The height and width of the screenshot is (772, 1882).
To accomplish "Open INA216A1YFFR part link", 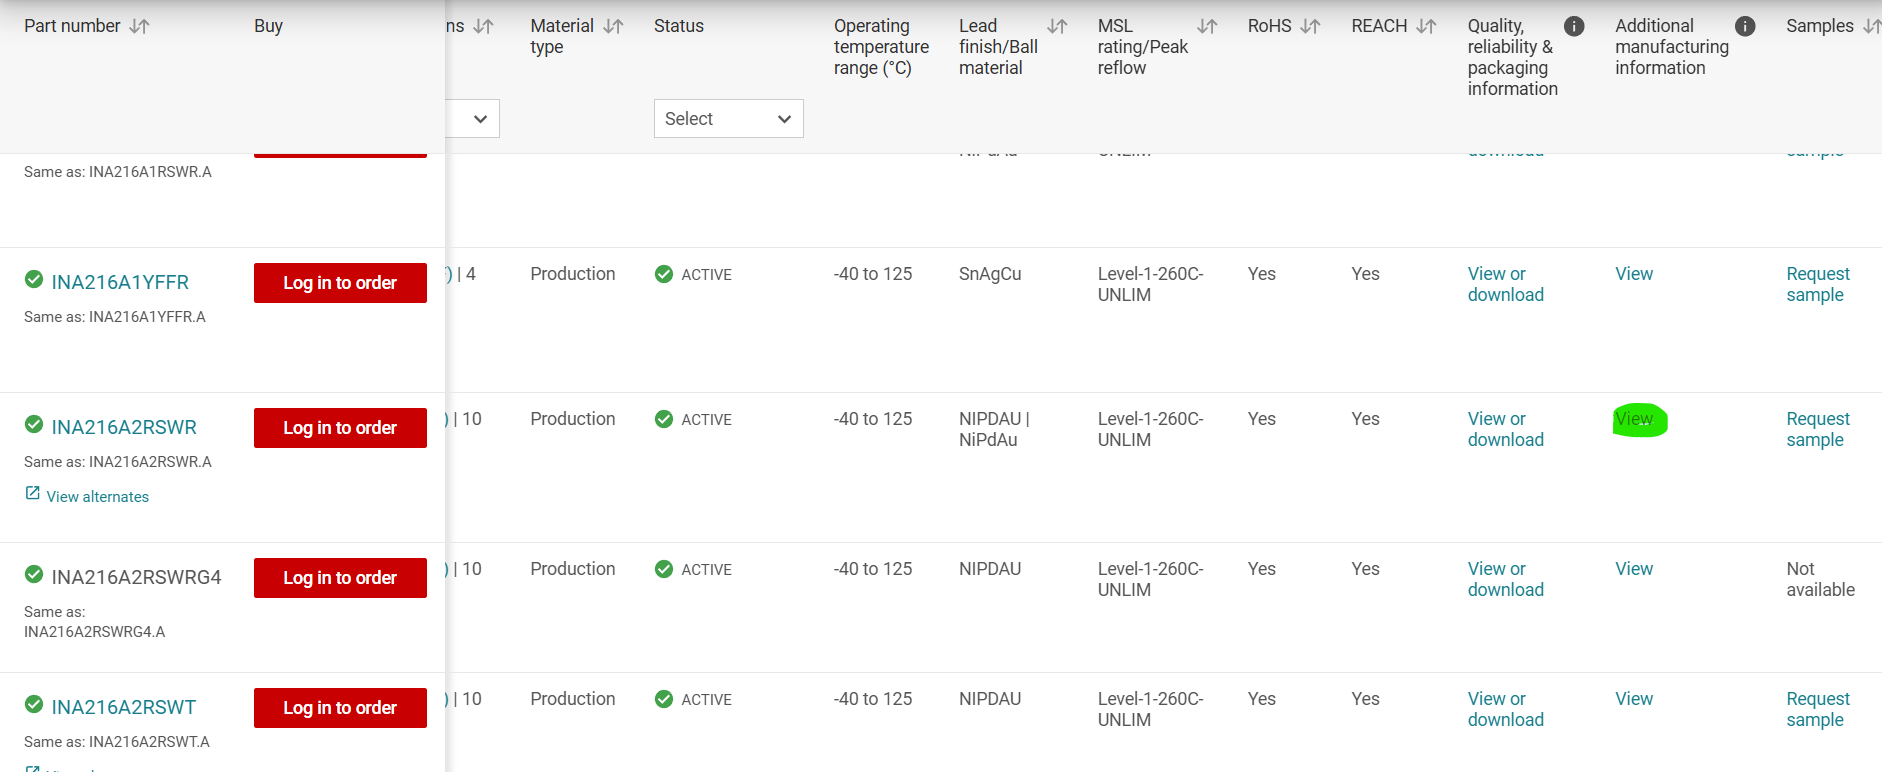I will pyautogui.click(x=120, y=282).
